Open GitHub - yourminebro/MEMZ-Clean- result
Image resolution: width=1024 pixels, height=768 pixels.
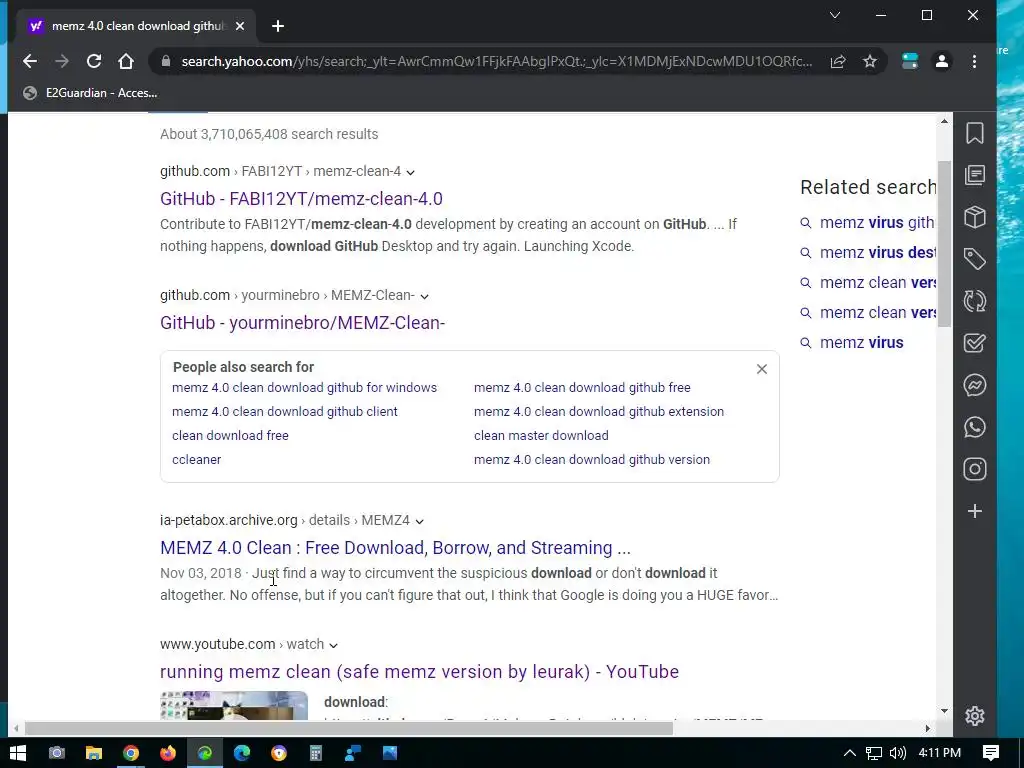[x=302, y=323]
